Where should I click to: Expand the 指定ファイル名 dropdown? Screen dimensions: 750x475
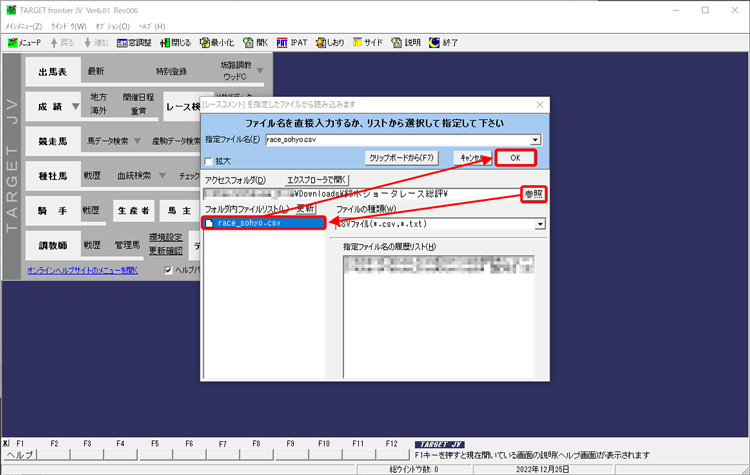[536, 141]
